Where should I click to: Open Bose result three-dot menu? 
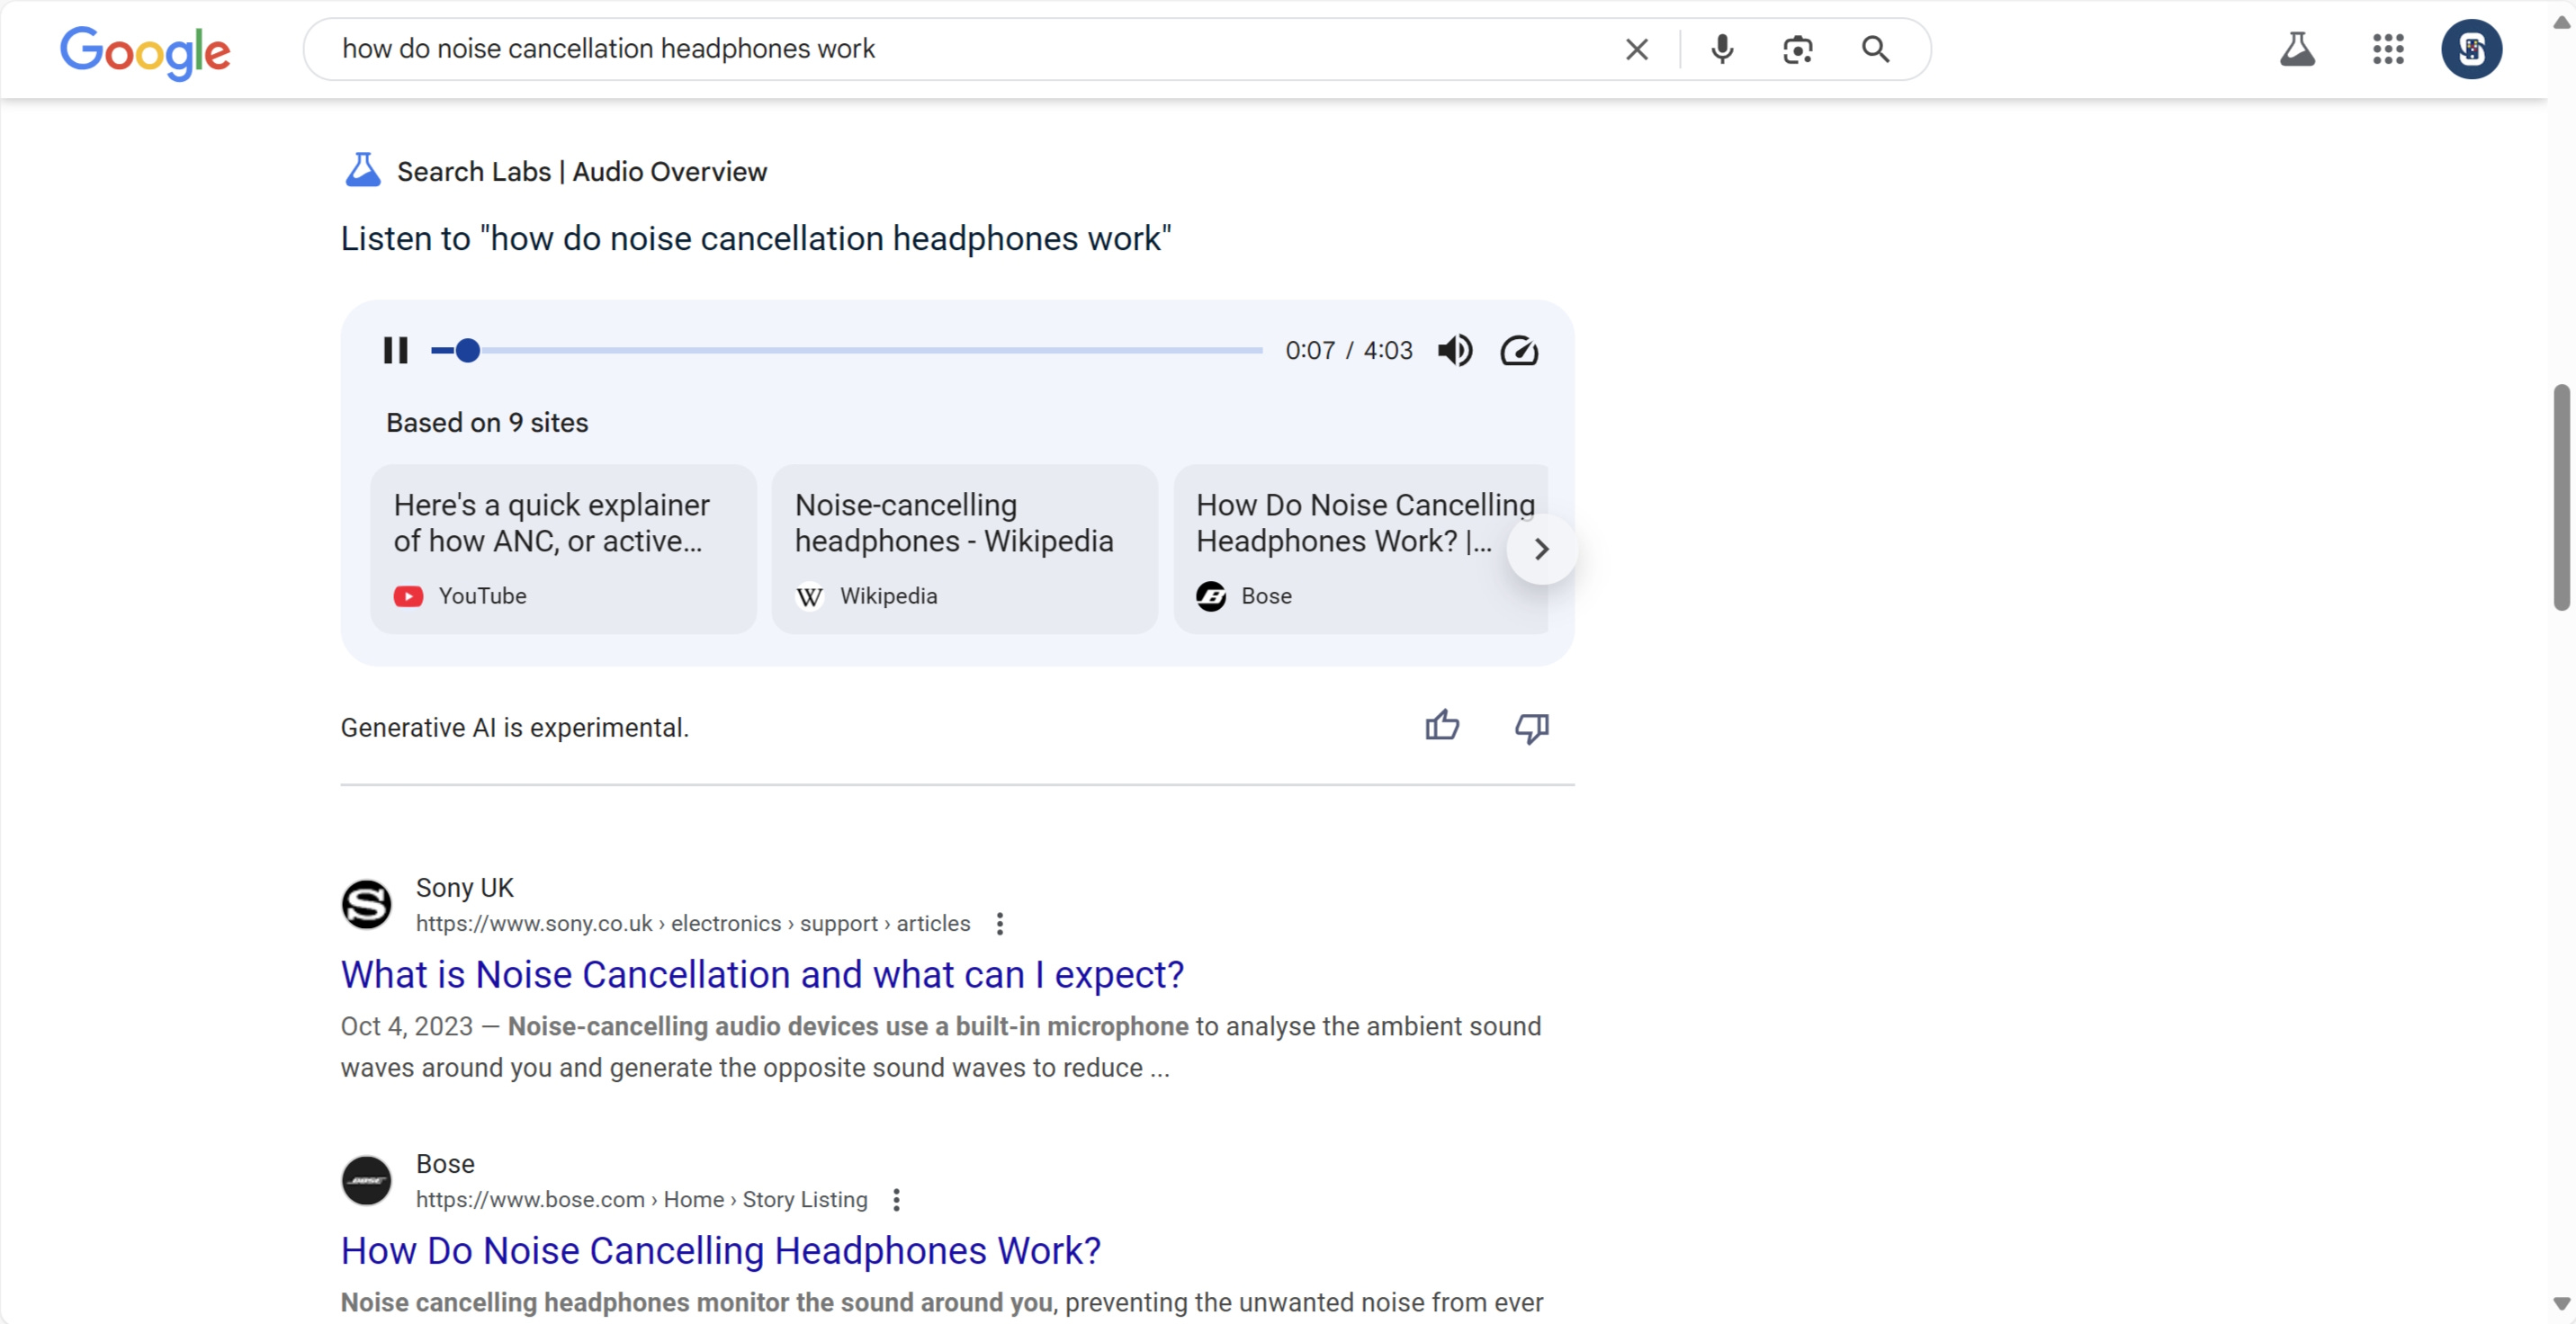click(x=896, y=1200)
